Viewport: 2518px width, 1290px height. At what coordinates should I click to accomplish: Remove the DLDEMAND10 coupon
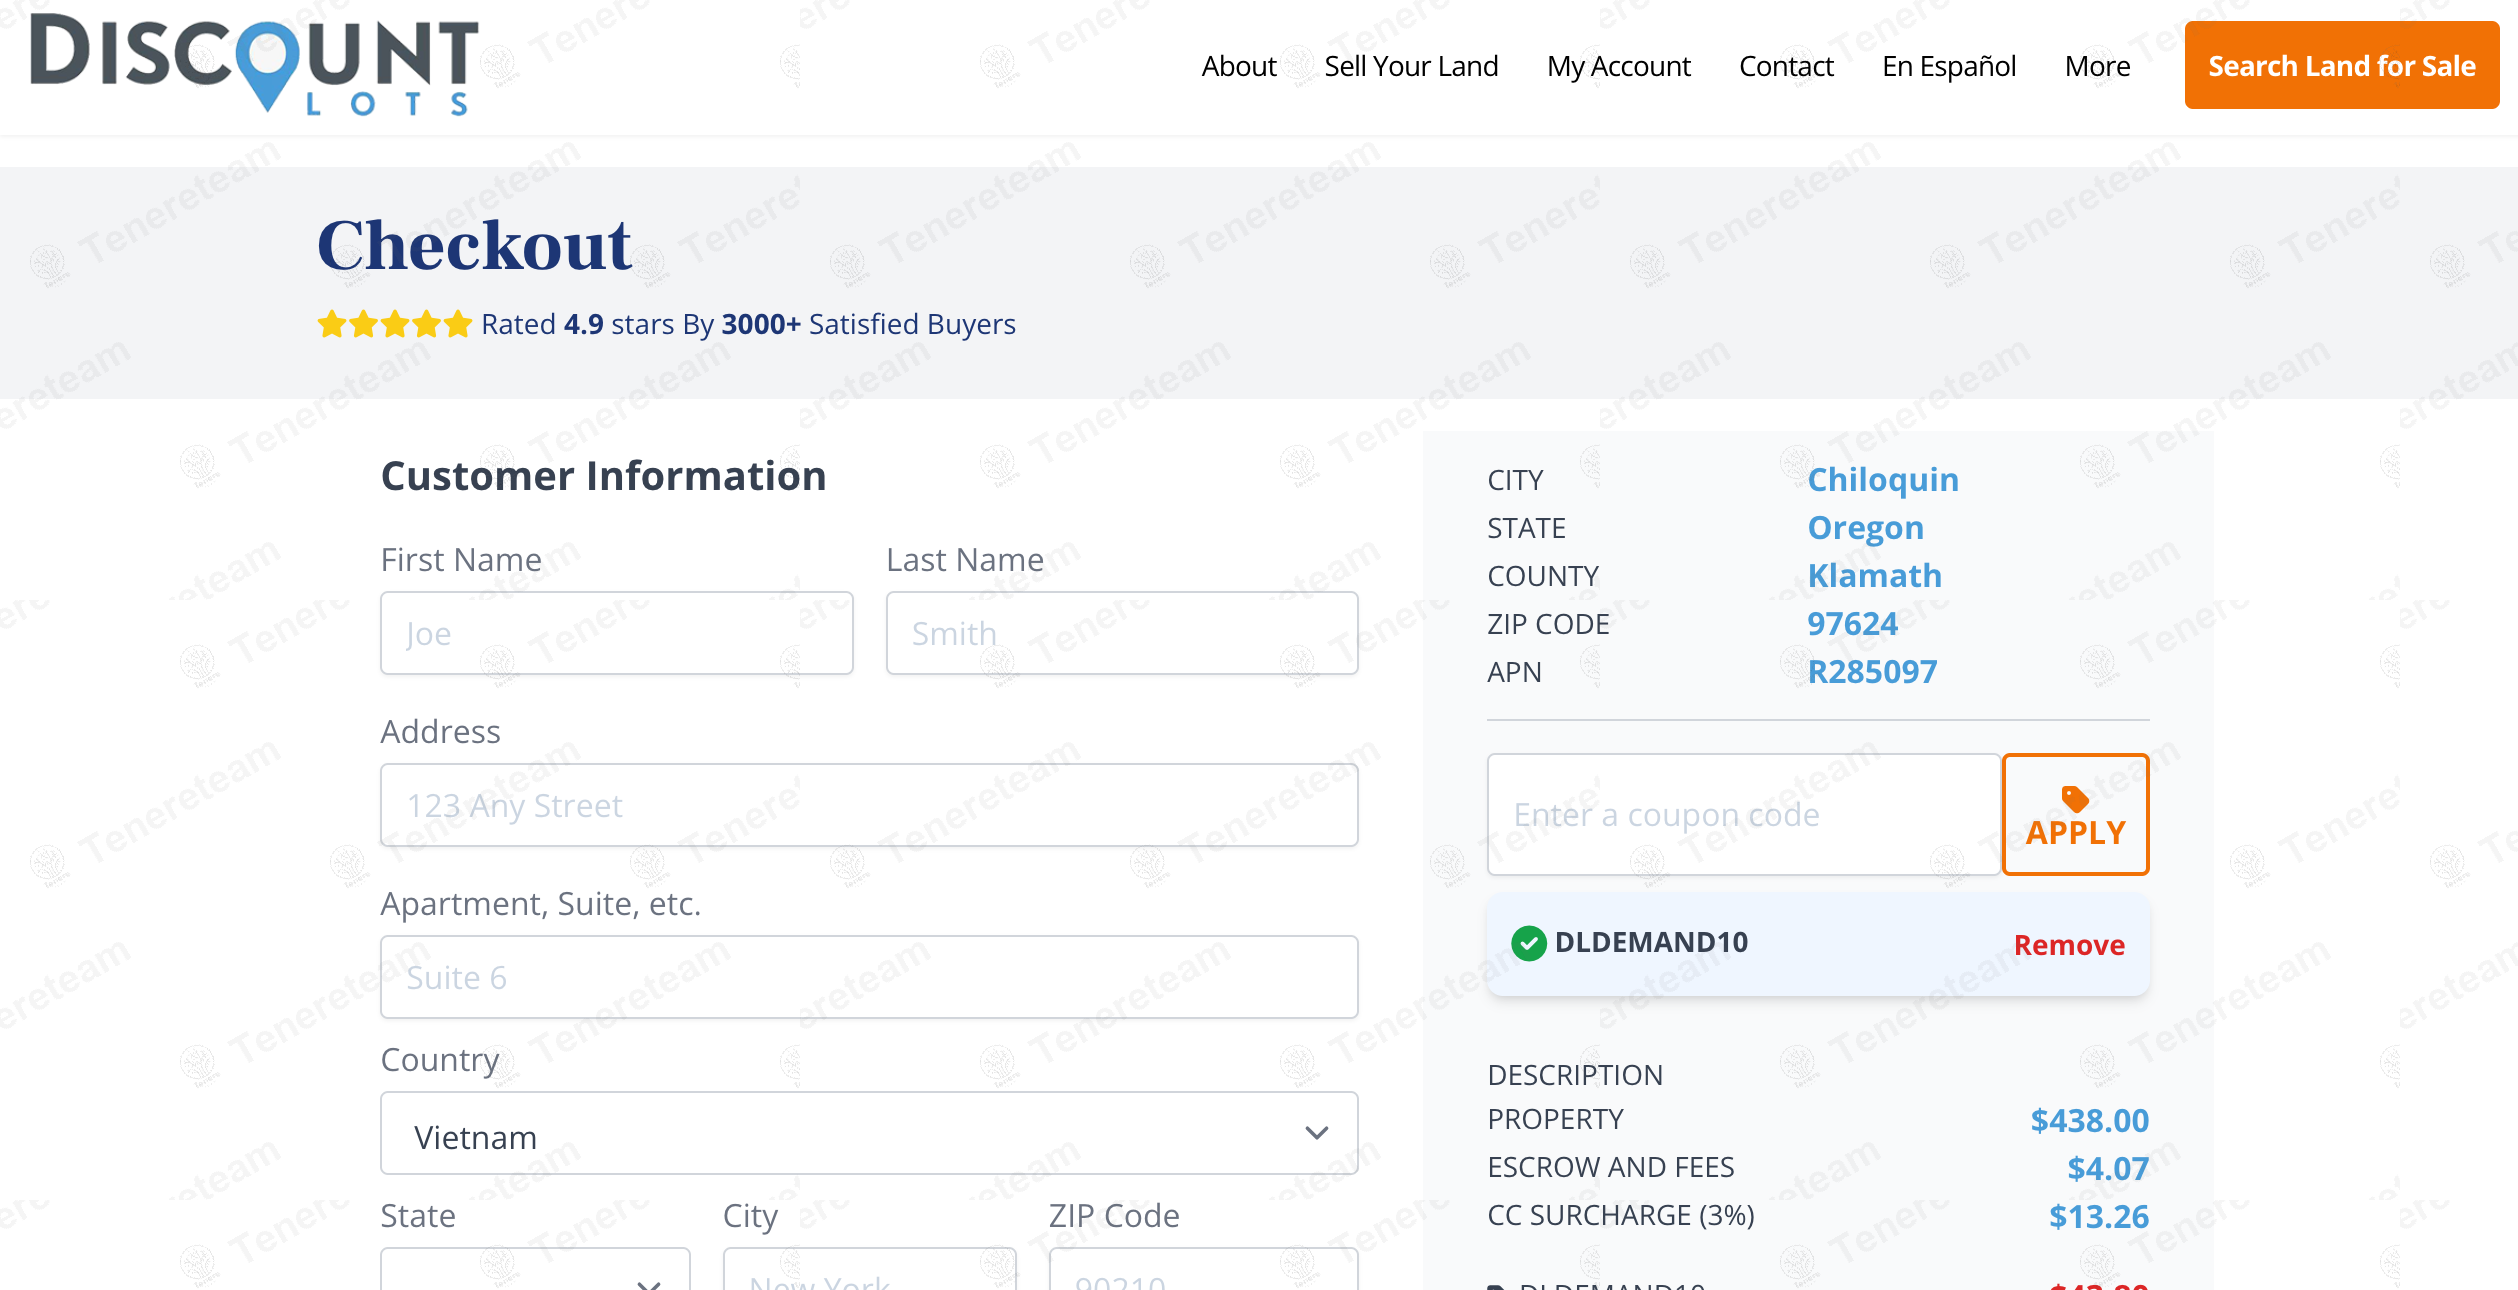click(2069, 944)
